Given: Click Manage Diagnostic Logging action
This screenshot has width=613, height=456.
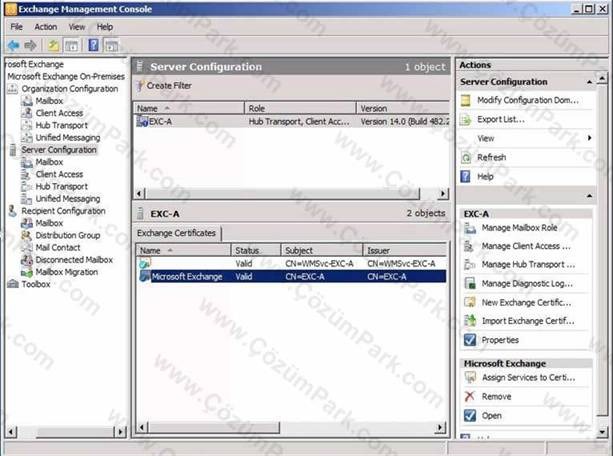Looking at the screenshot, I should pyautogui.click(x=527, y=284).
